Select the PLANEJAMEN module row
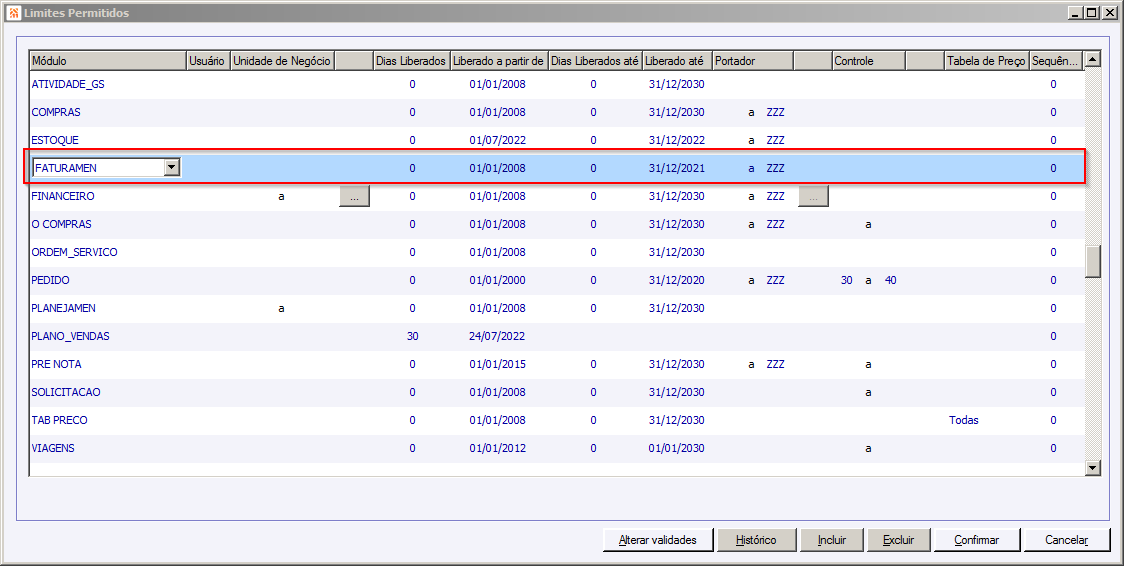Screen dimensions: 1124x566 pyautogui.click(x=556, y=308)
